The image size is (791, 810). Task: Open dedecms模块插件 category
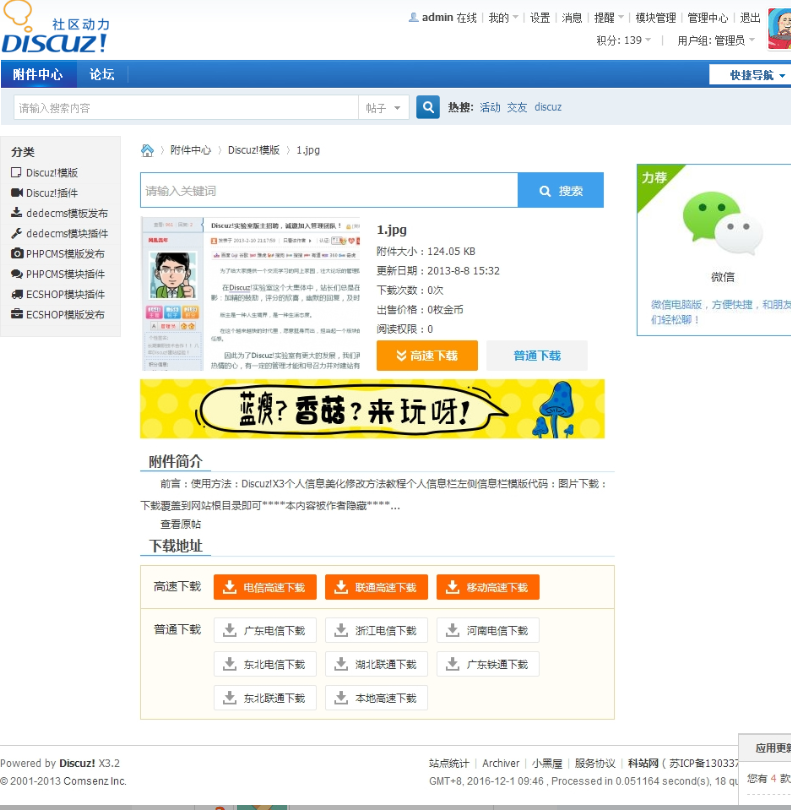pos(67,233)
